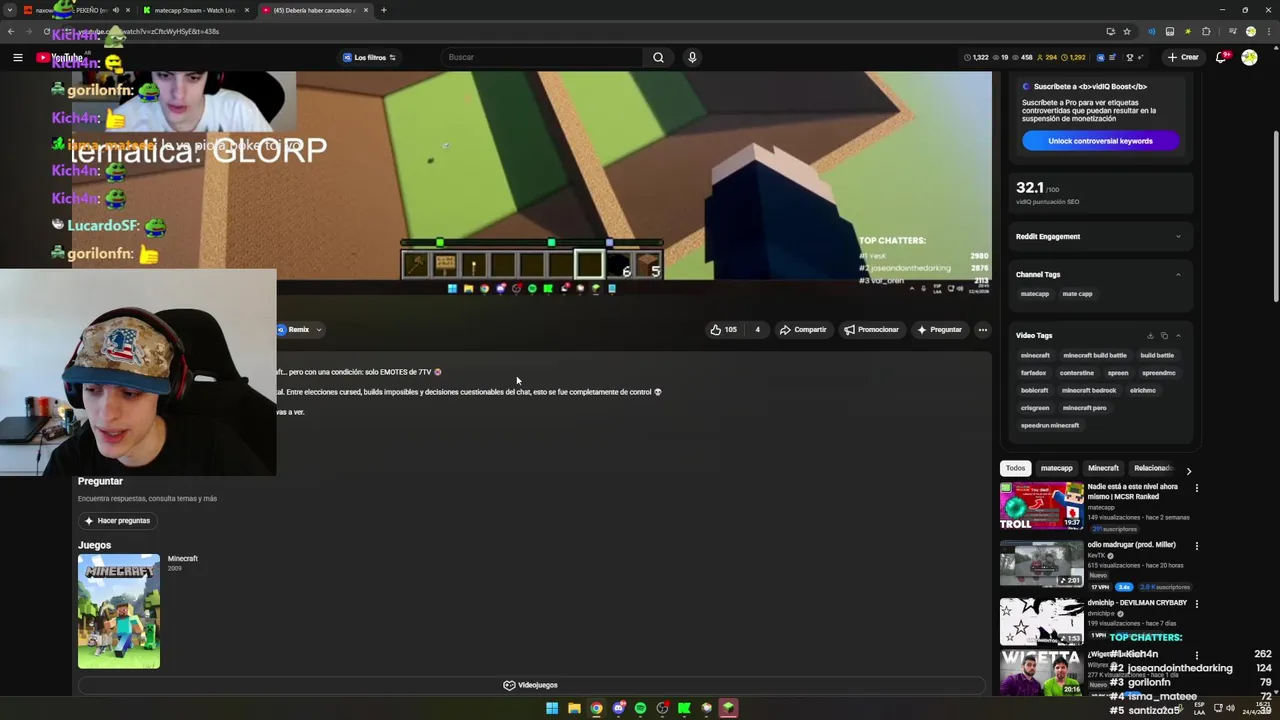
Task: Focus the Buscar search field
Action: click(x=540, y=57)
